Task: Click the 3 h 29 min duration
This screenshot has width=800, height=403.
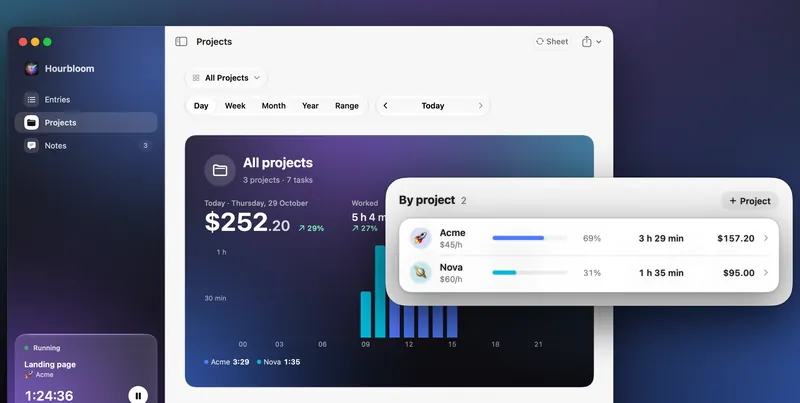Action: (x=661, y=238)
